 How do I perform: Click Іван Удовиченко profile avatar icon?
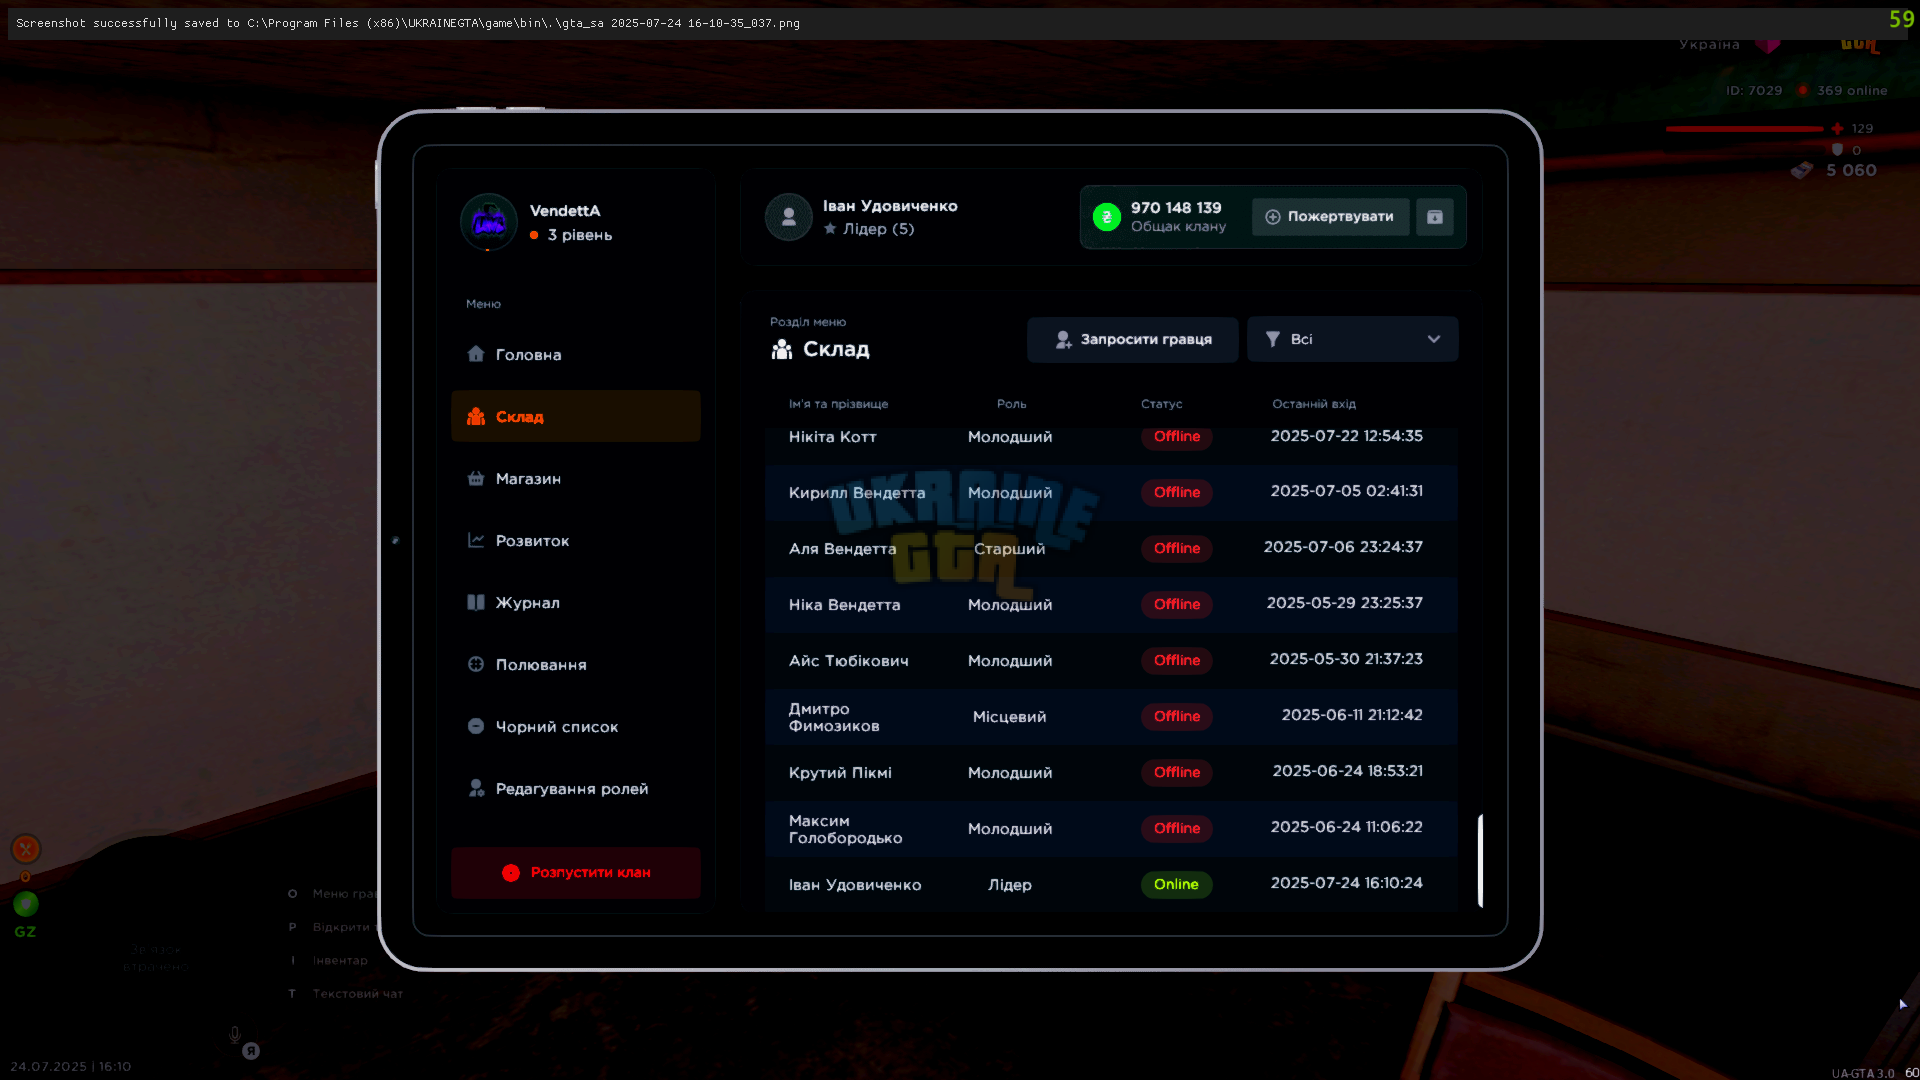(788, 216)
